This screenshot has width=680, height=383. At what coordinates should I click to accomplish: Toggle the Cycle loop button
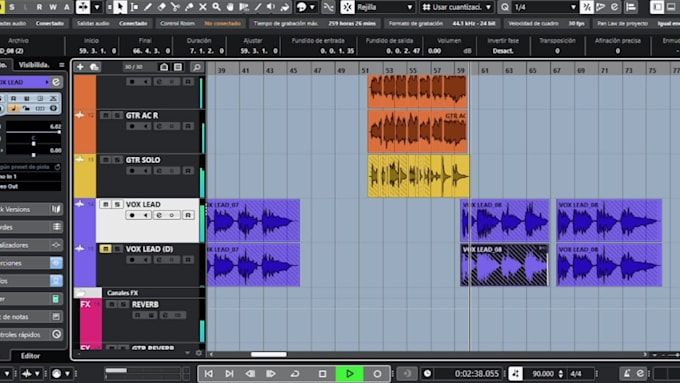pos(295,373)
